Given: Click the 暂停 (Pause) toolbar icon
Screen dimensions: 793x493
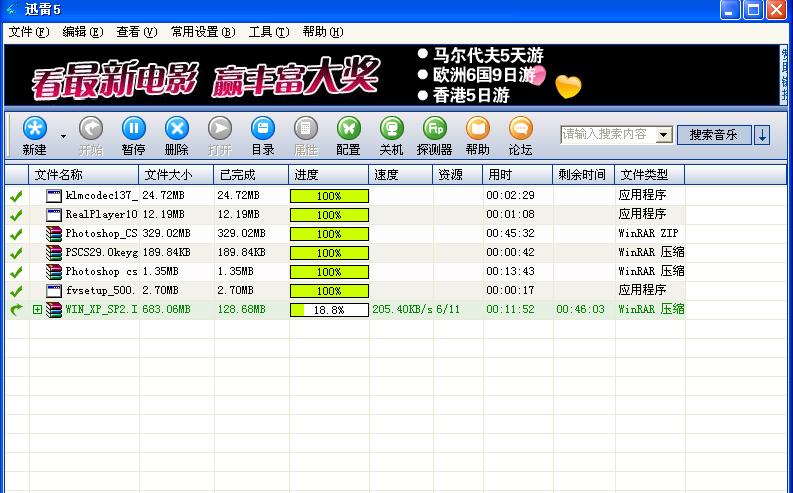Looking at the screenshot, I should coord(133,128).
